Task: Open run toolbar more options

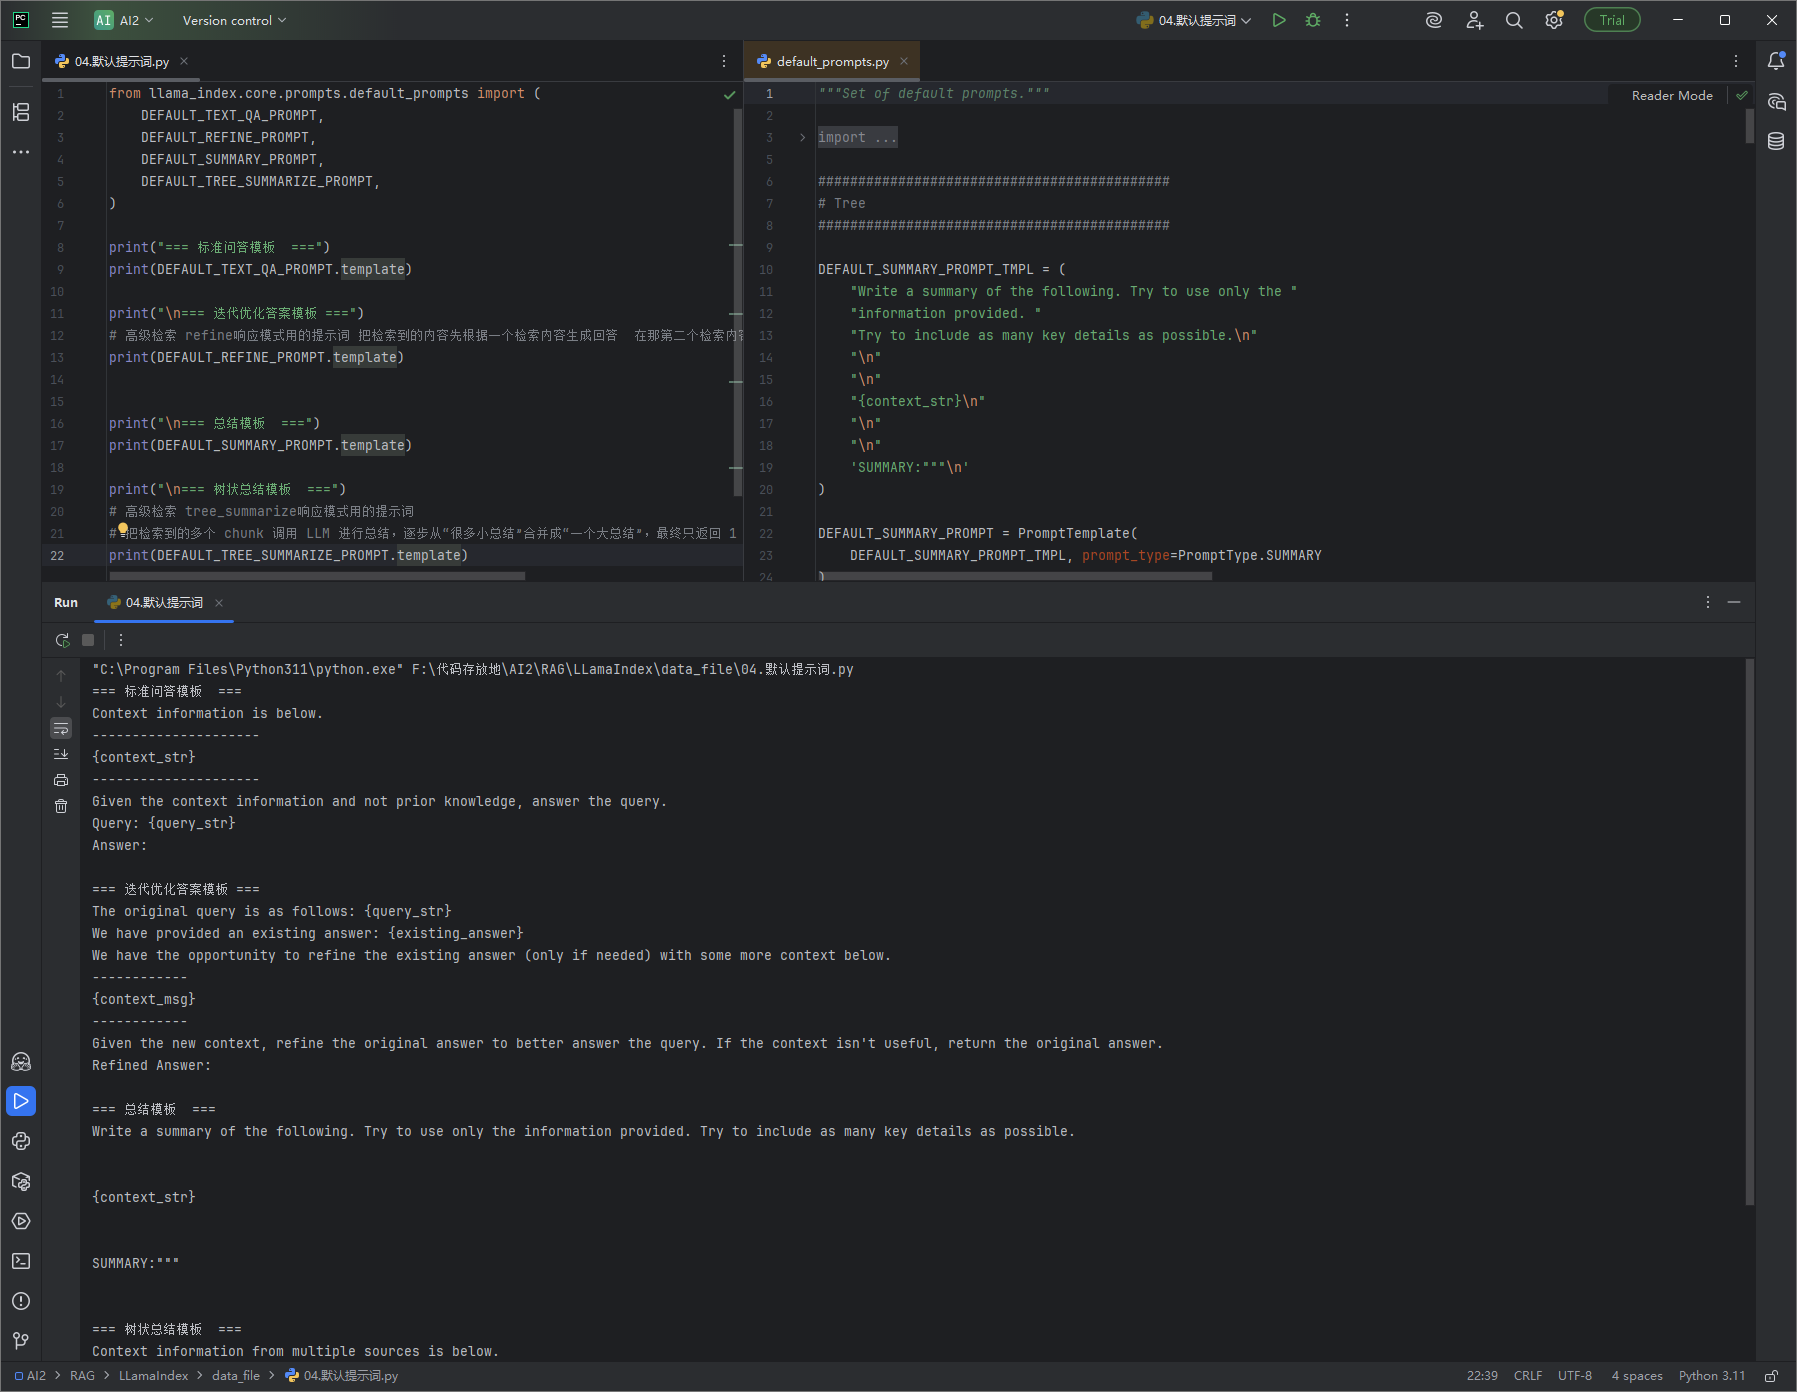Action: click(x=121, y=640)
